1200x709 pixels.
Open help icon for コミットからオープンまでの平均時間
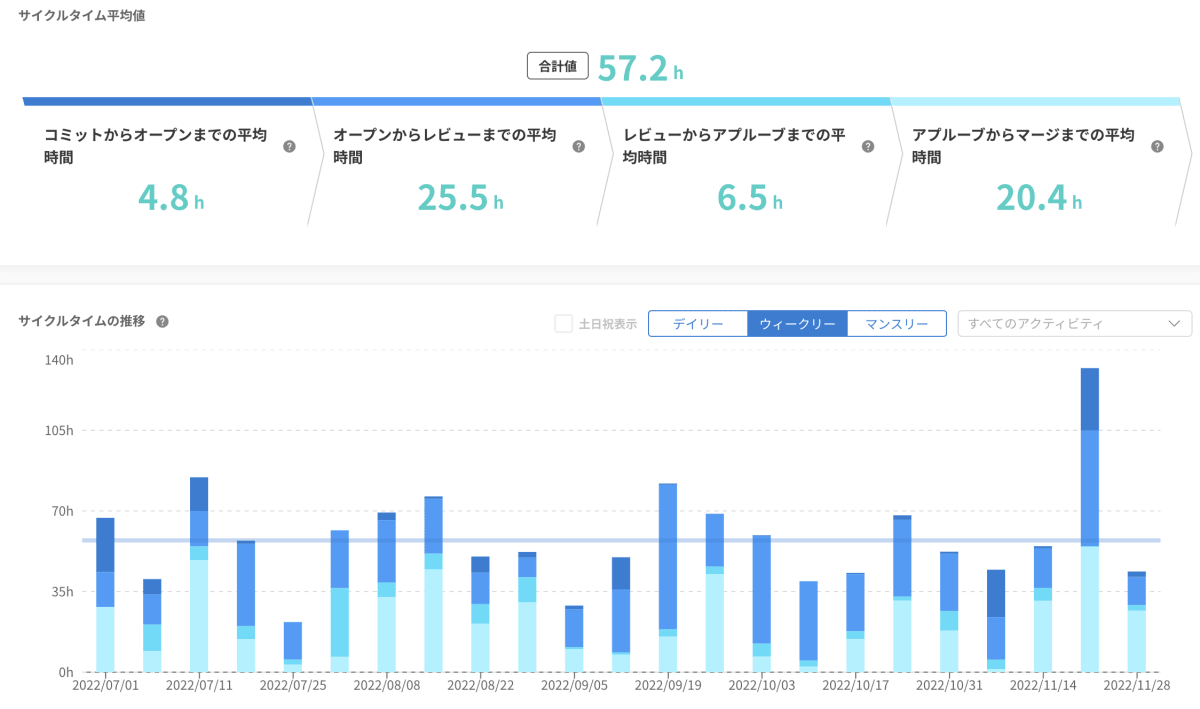pos(289,146)
